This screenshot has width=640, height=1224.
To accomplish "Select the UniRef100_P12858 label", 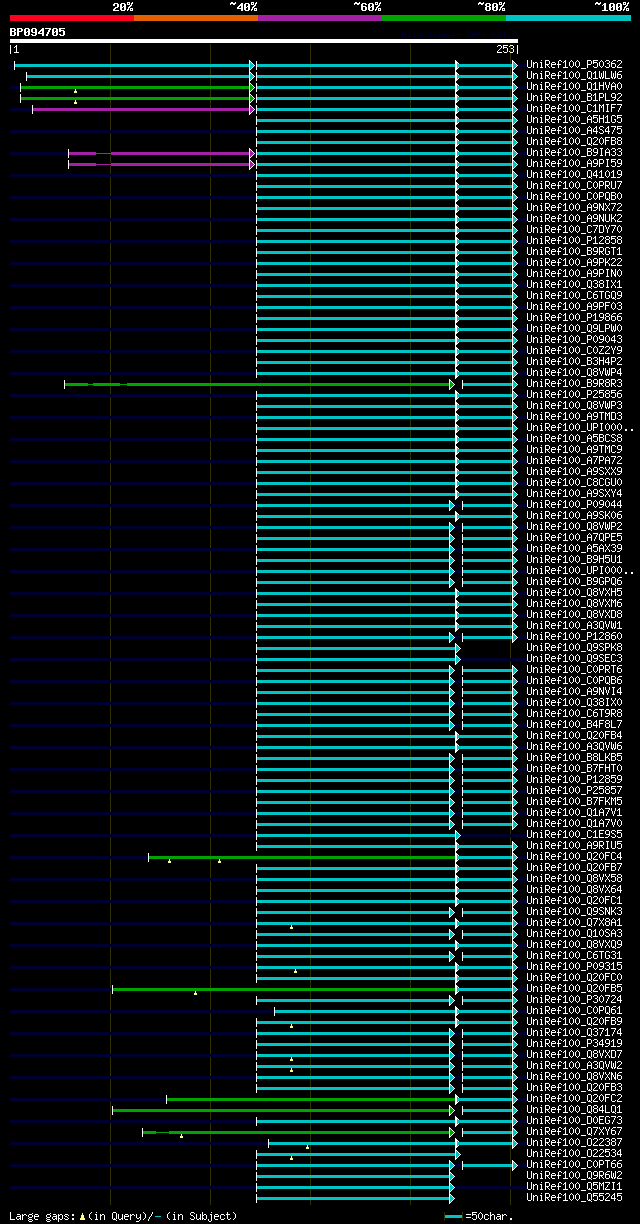I will click(574, 241).
